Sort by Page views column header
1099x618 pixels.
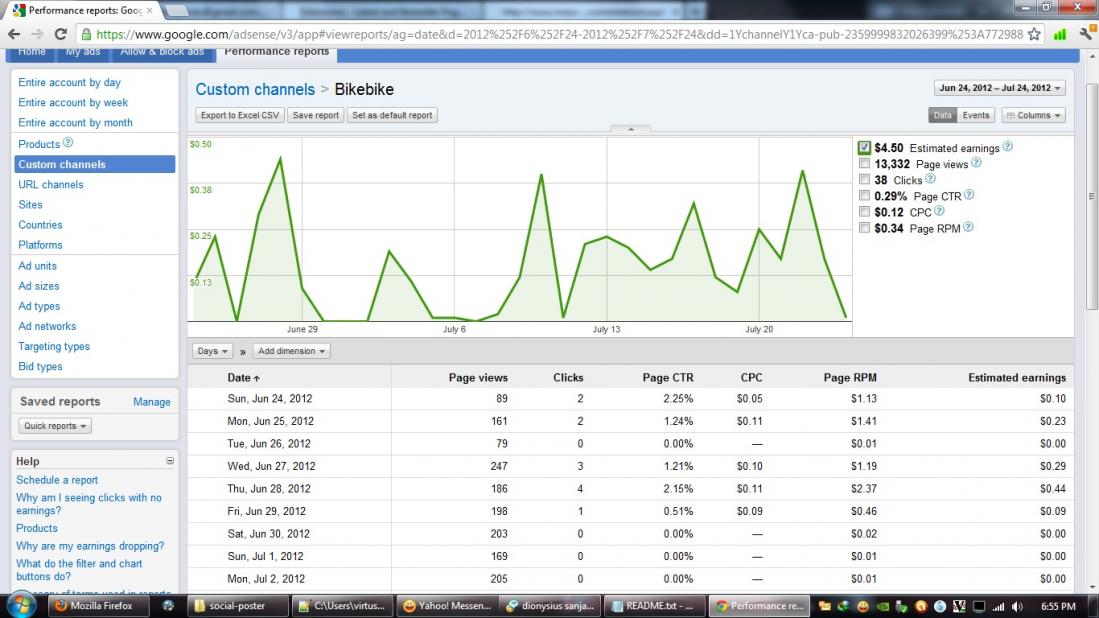click(478, 378)
